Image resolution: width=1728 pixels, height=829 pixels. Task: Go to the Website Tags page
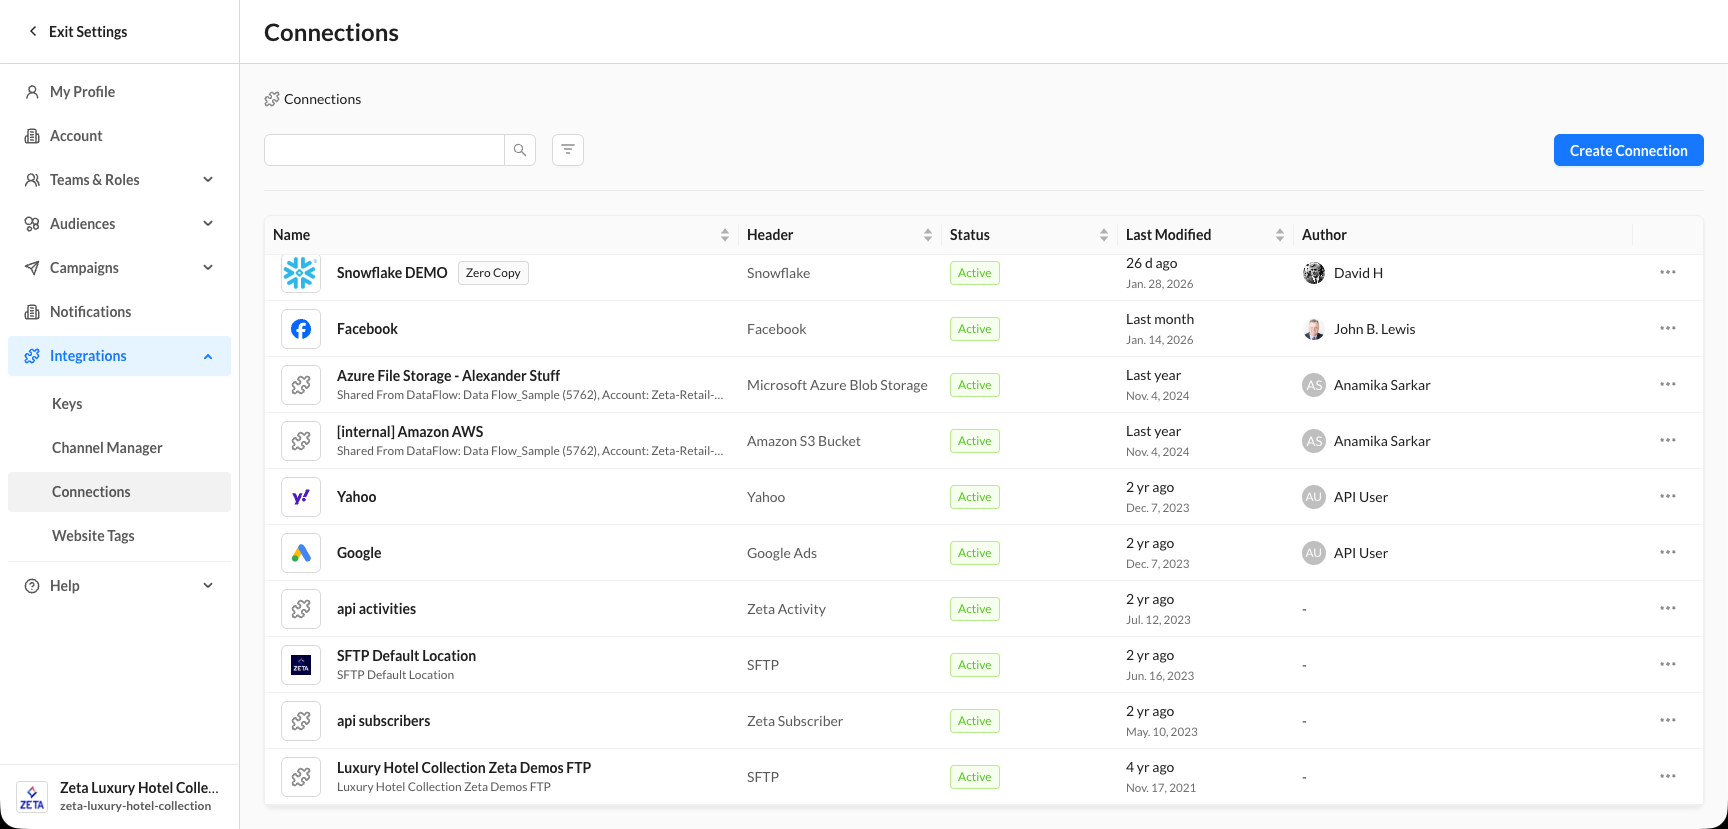click(x=93, y=536)
